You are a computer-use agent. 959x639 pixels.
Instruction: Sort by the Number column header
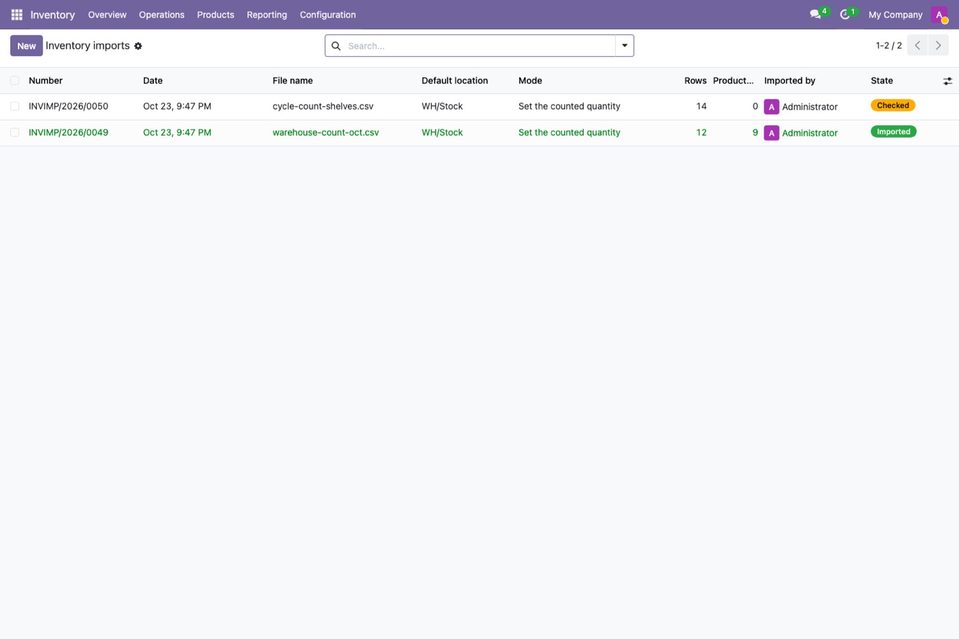coord(45,81)
